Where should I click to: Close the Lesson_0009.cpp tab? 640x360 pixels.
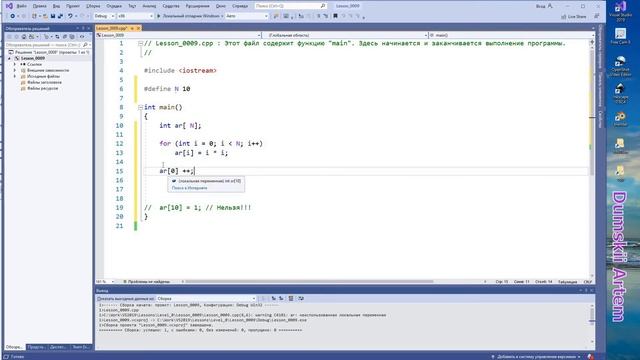(x=138, y=28)
